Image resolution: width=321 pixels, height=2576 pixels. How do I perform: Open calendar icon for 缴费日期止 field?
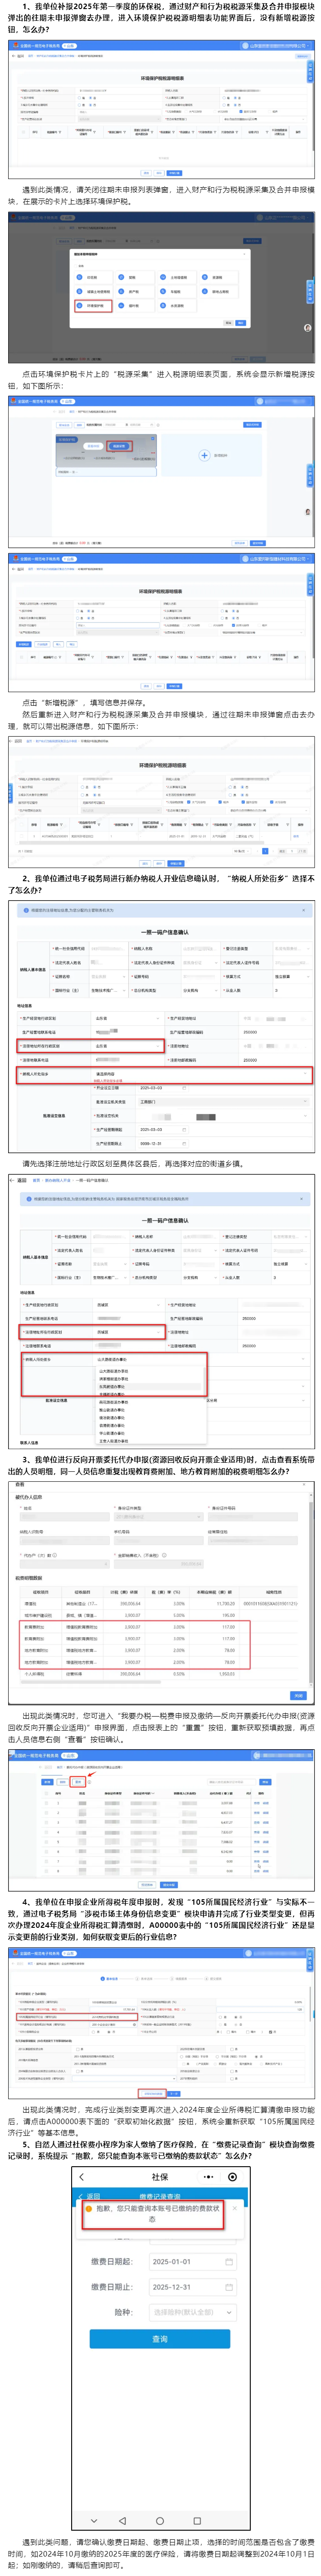click(229, 2287)
